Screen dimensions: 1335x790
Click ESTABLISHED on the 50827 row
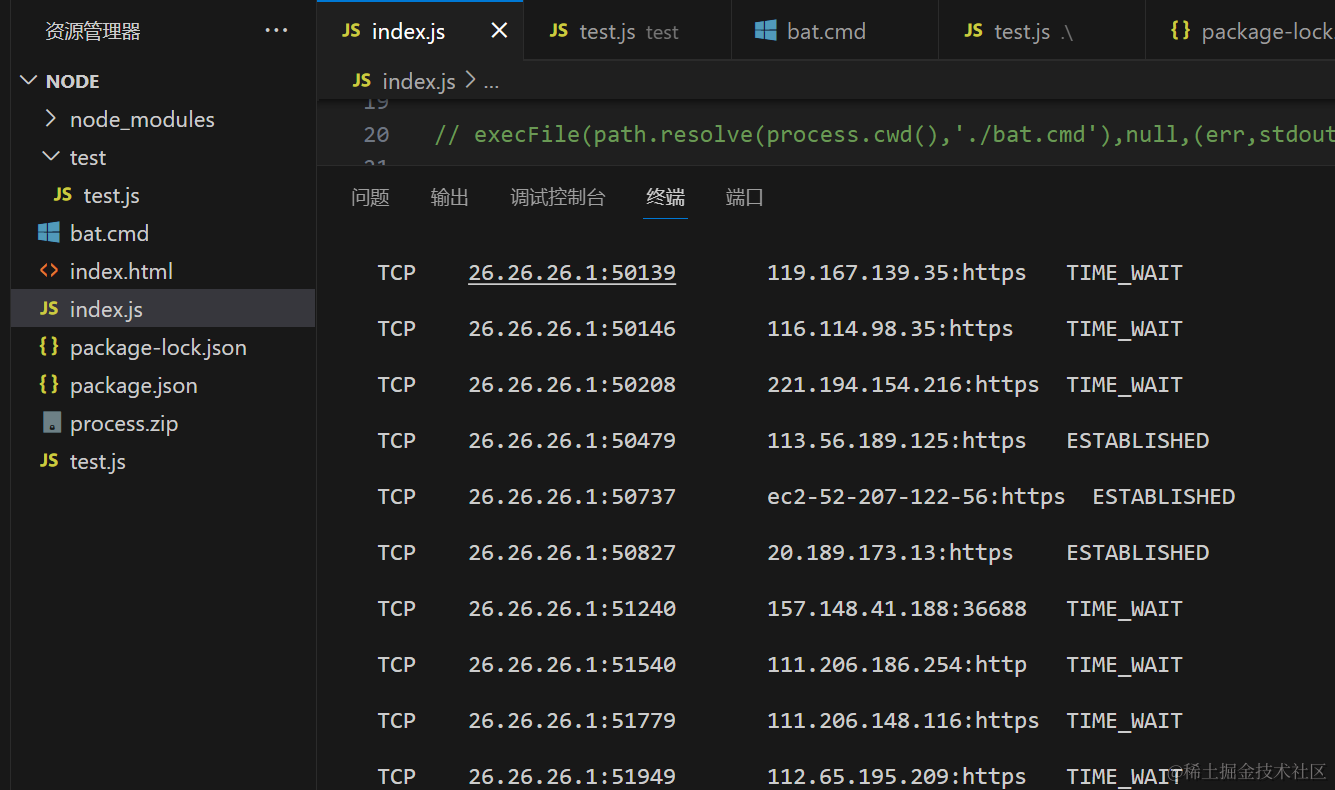pyautogui.click(x=1138, y=553)
